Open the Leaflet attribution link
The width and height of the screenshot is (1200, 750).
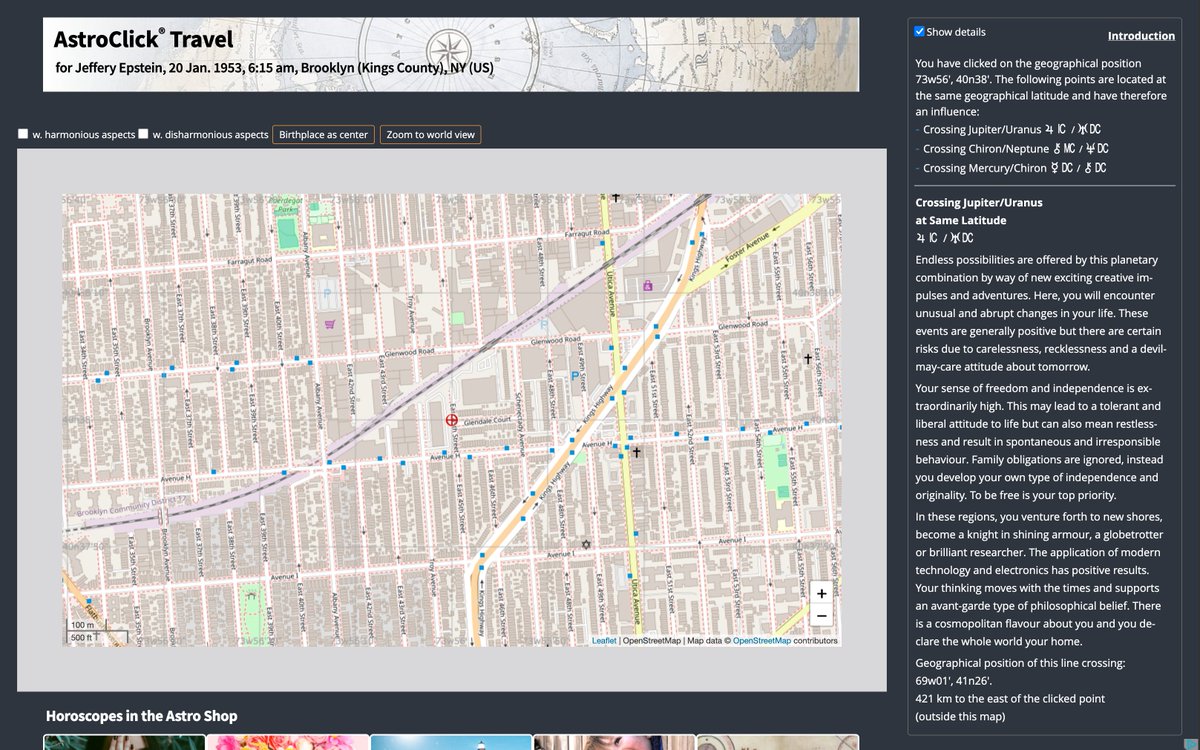pos(604,641)
